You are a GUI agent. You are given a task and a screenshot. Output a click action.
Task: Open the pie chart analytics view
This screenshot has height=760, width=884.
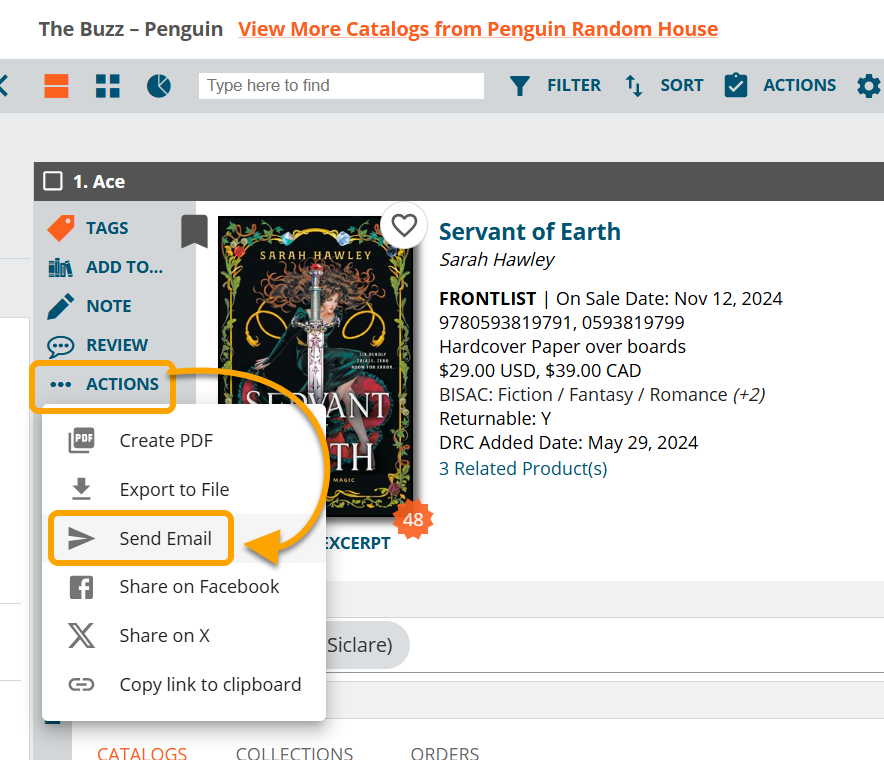pos(159,86)
